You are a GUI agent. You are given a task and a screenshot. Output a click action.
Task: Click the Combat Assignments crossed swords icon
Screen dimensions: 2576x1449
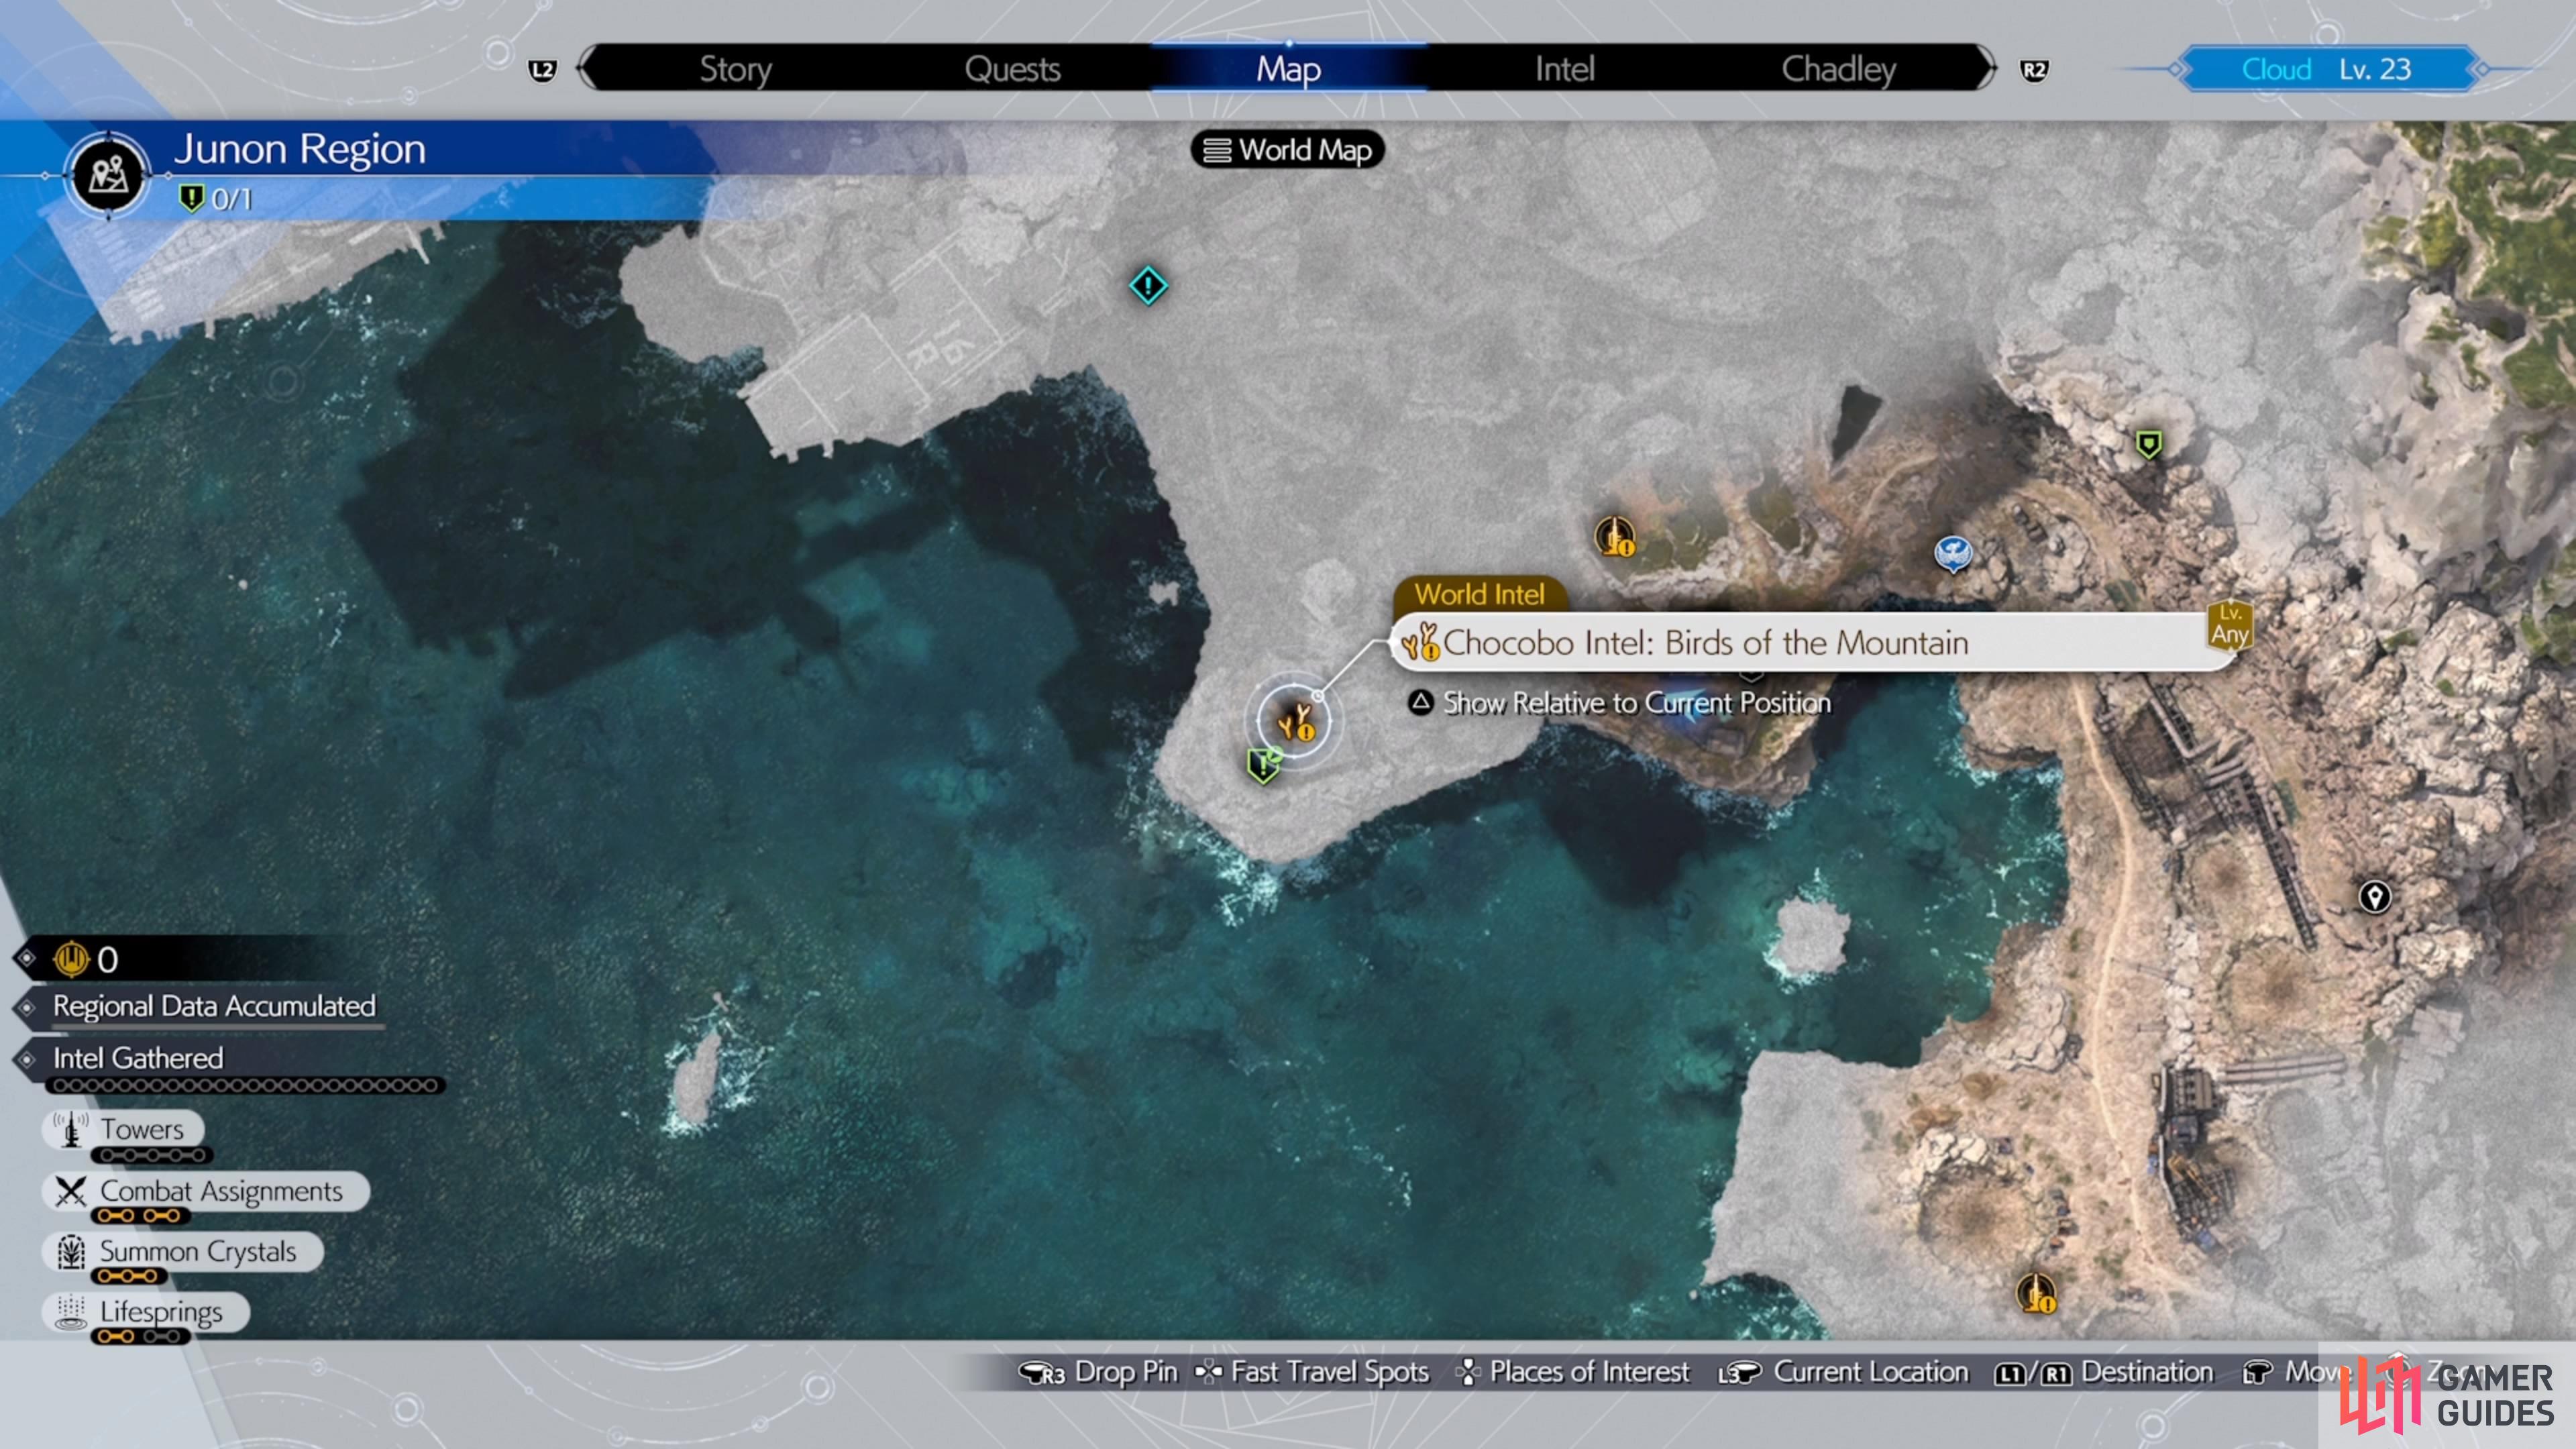[70, 1191]
